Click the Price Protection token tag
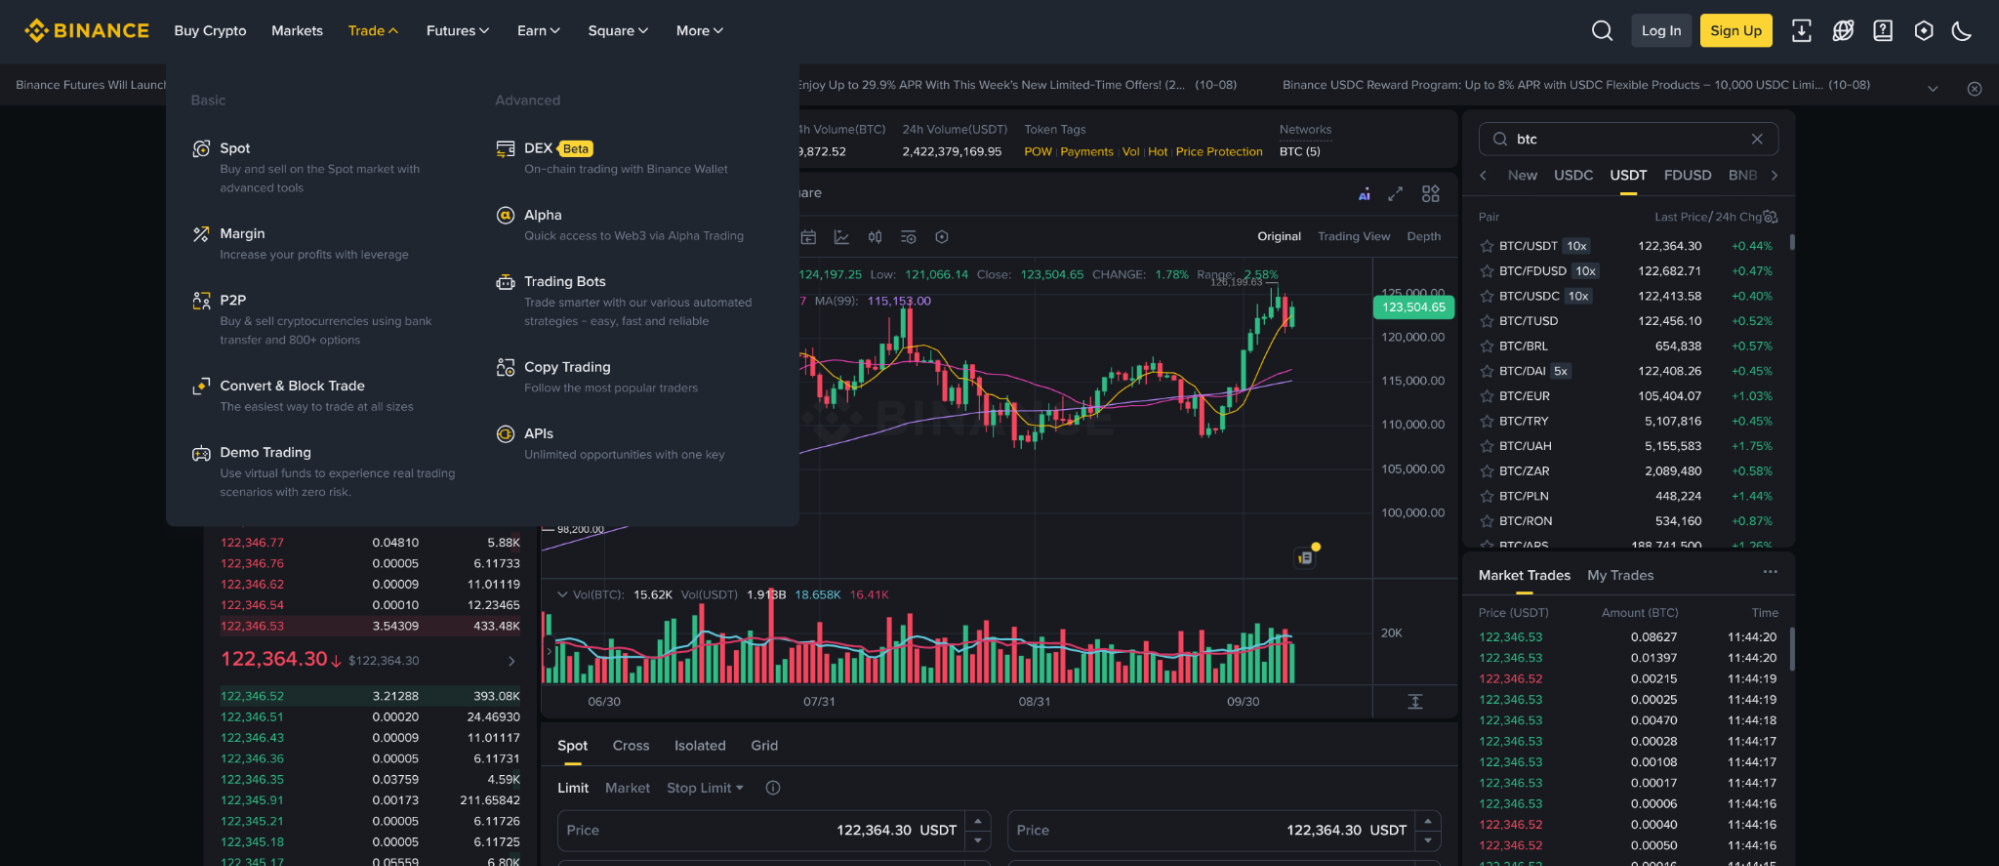The height and width of the screenshot is (866, 1999). click(1219, 152)
